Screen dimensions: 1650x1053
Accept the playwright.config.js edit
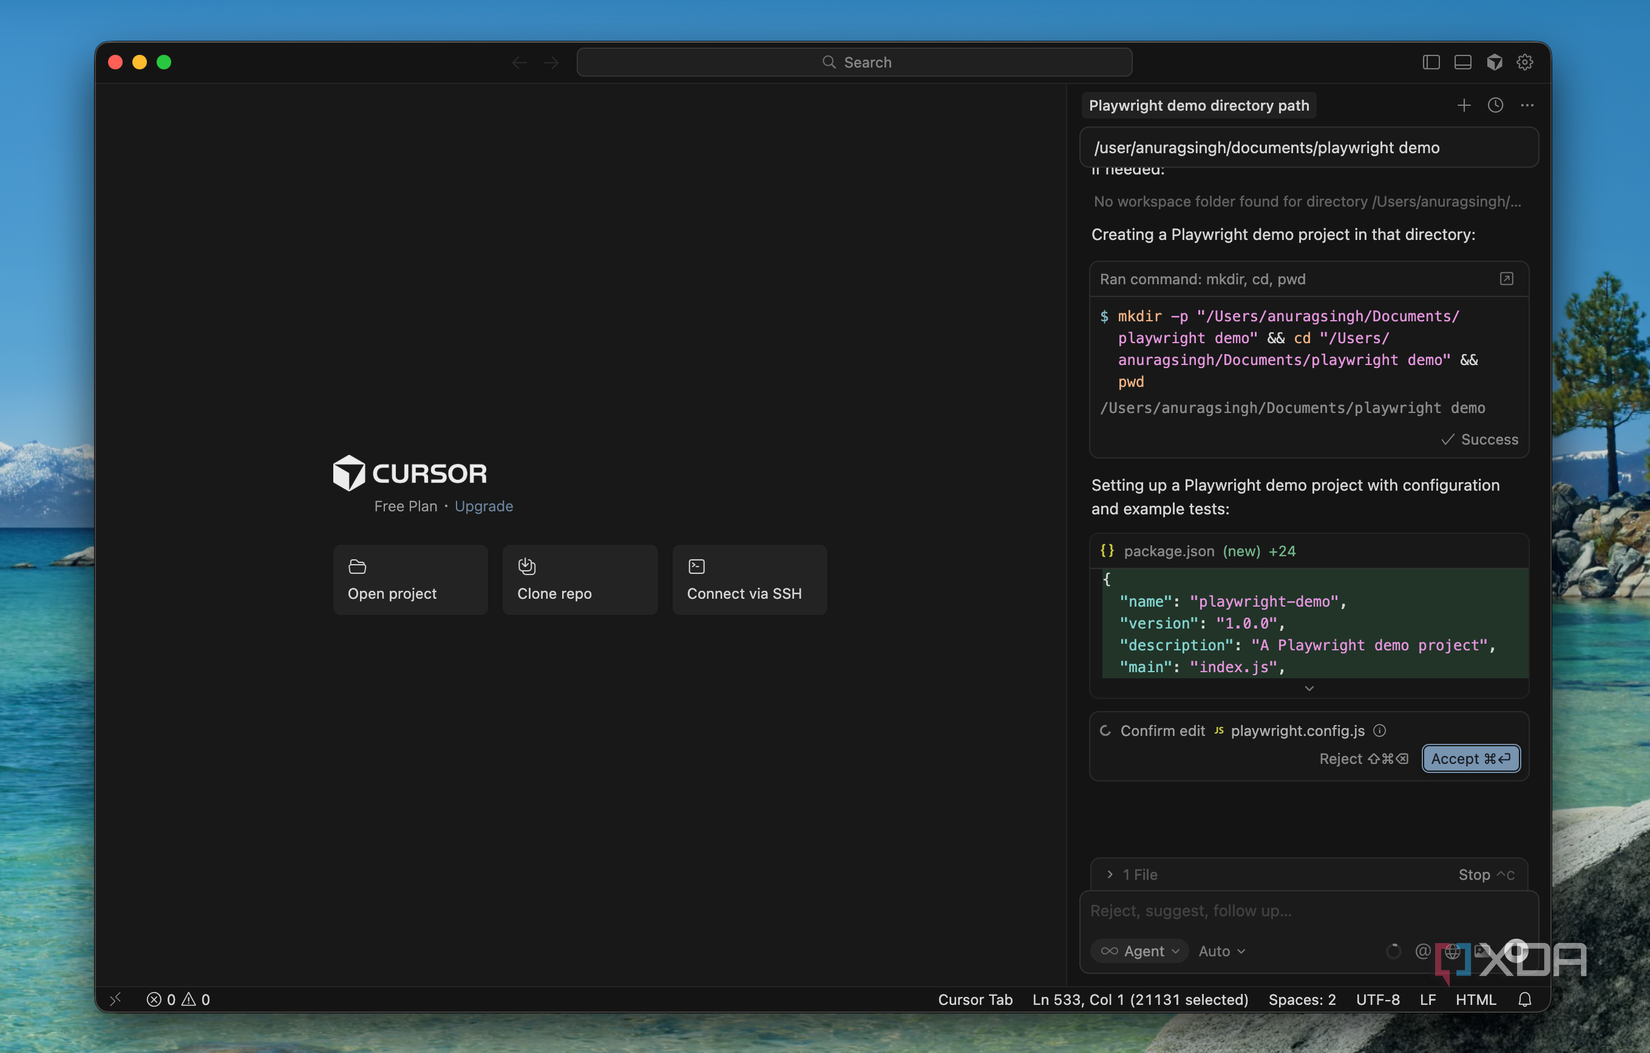click(1470, 758)
